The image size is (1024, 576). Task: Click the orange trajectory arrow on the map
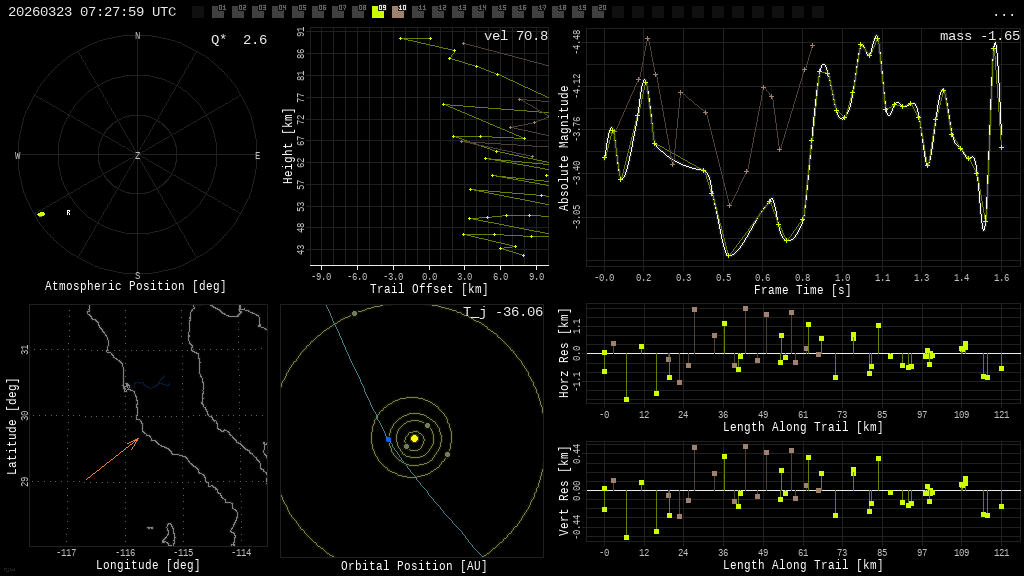pyautogui.click(x=112, y=459)
